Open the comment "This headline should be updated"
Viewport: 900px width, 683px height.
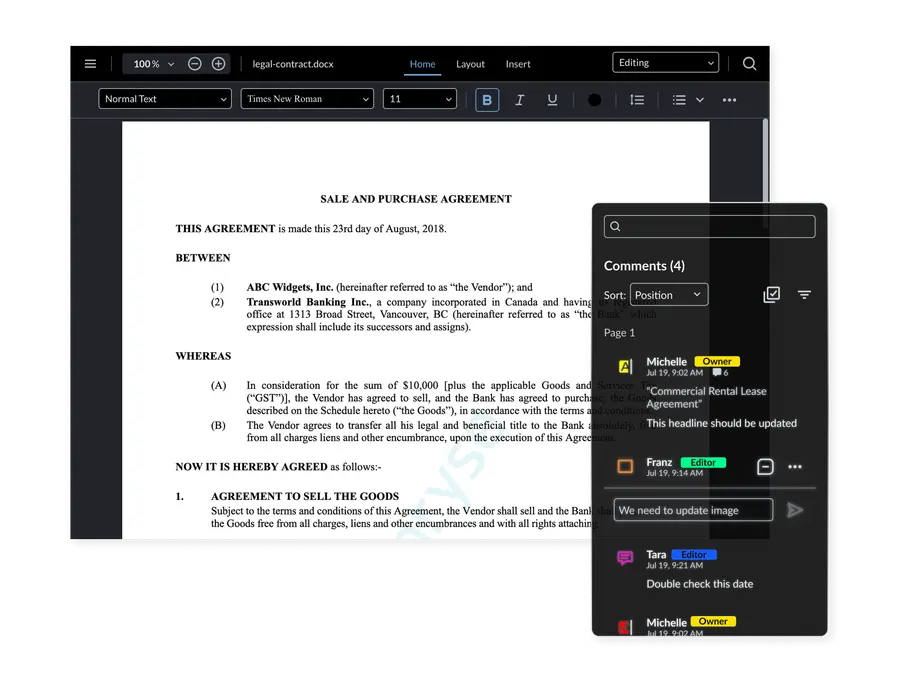coord(721,423)
